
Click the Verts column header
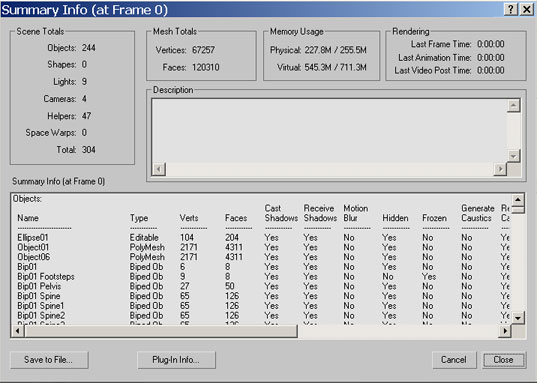click(x=189, y=218)
